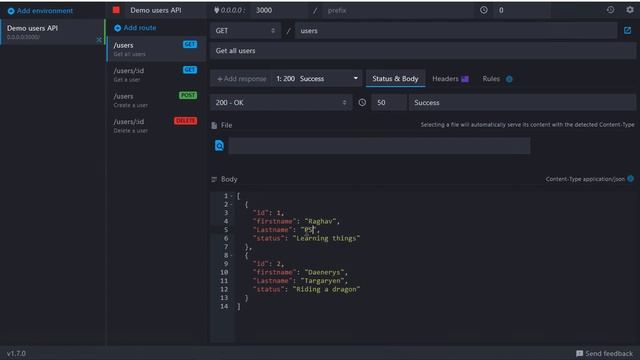Open environment logs clock icon top right

(x=610, y=10)
